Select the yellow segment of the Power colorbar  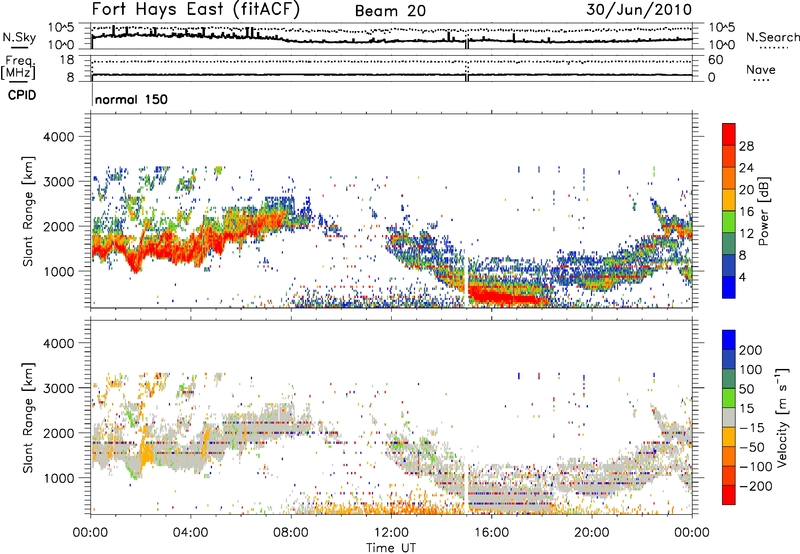tap(729, 202)
